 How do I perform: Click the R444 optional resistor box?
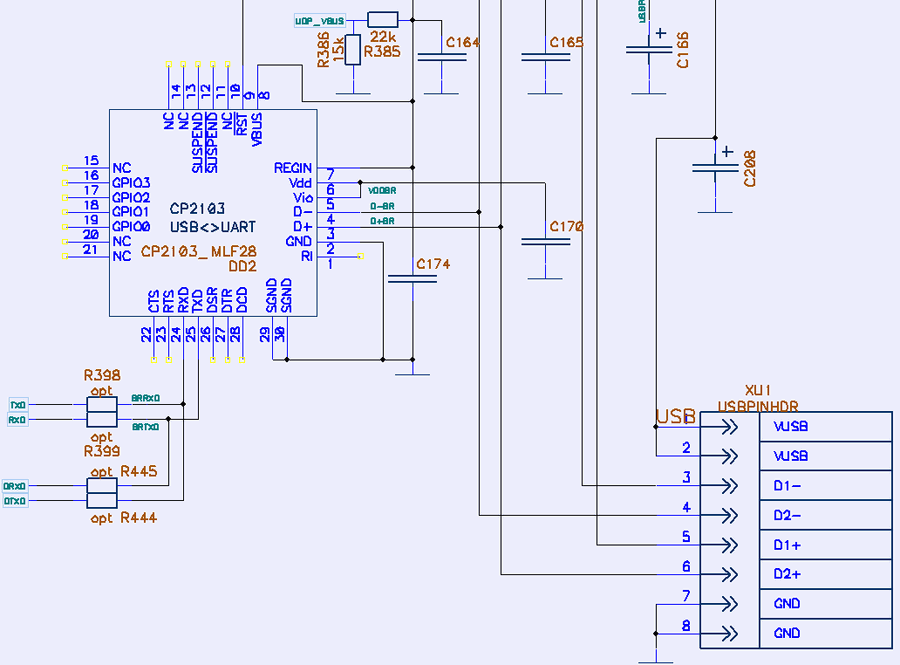click(102, 501)
